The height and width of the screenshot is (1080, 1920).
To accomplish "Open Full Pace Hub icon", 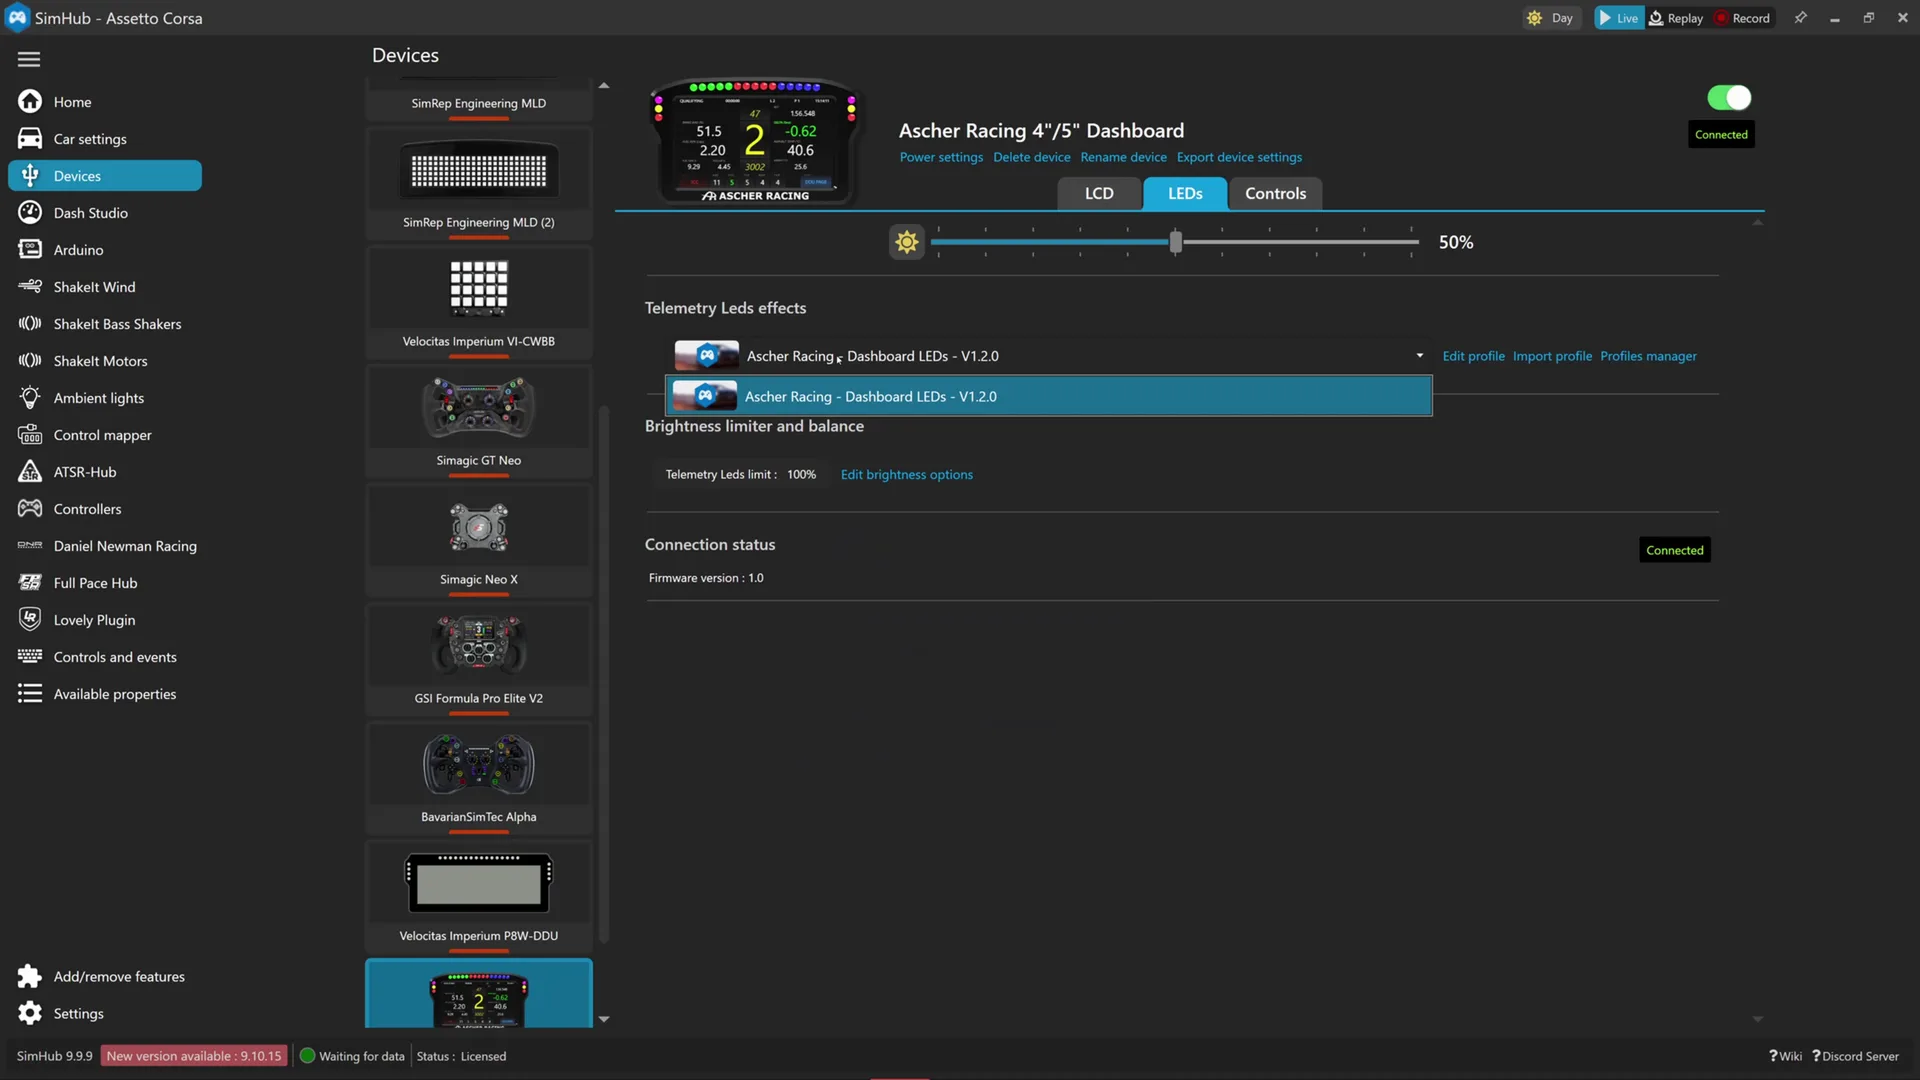I will 30,583.
